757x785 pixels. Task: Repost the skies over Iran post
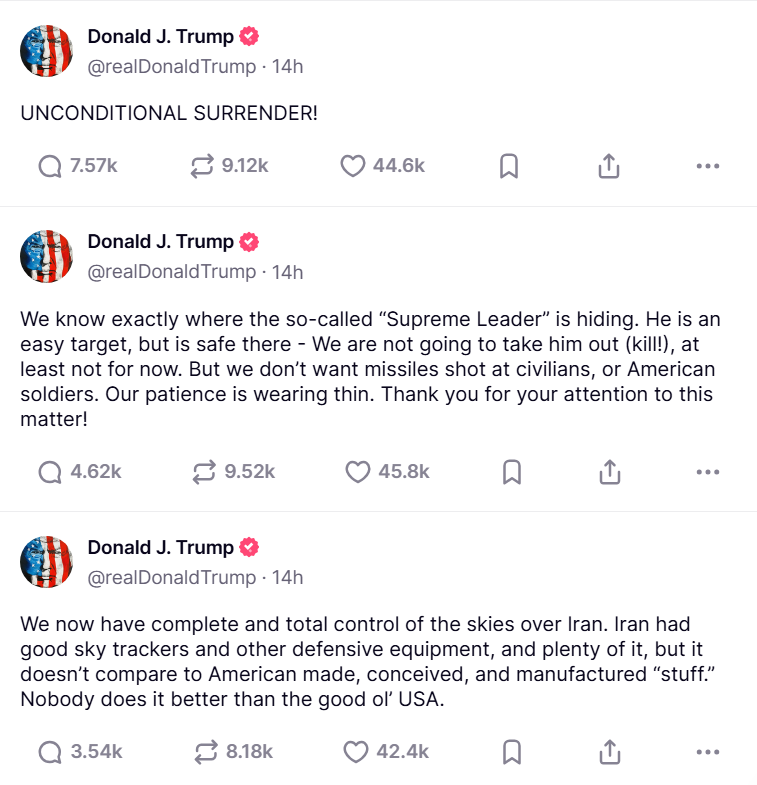(203, 751)
